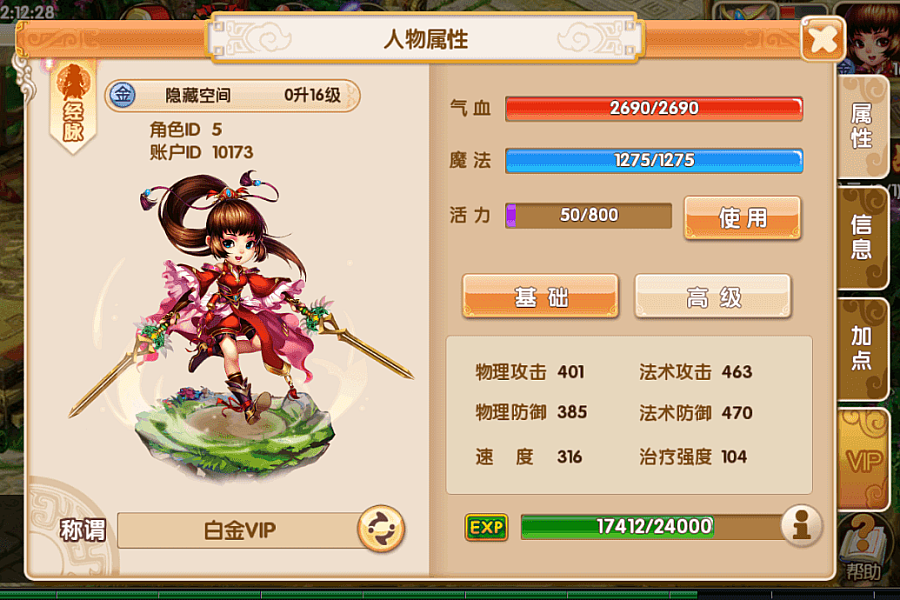900x600 pixels.
Task: Open the 信息 side tab
Action: pos(863,237)
